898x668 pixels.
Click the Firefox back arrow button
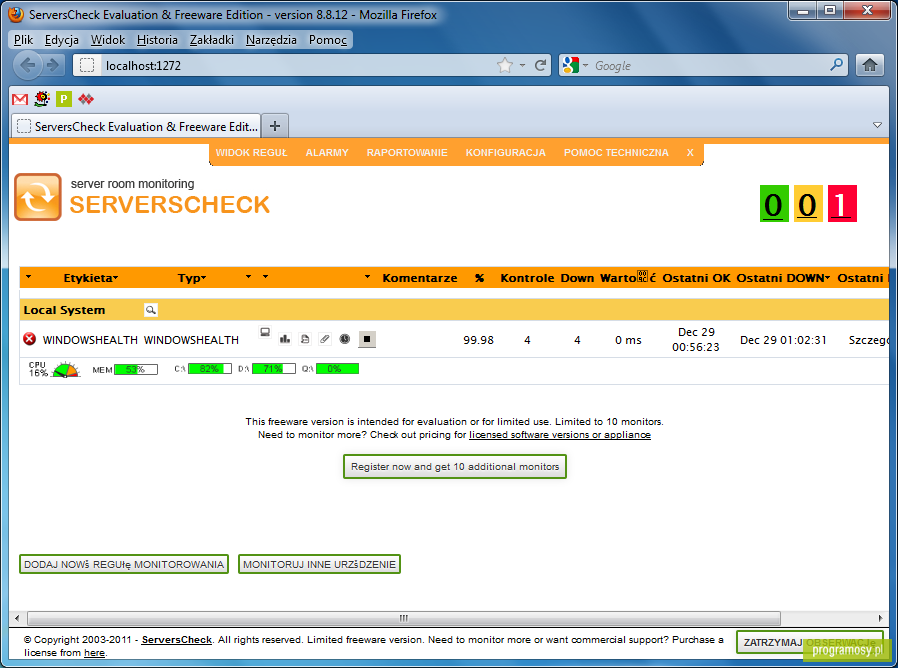point(27,65)
